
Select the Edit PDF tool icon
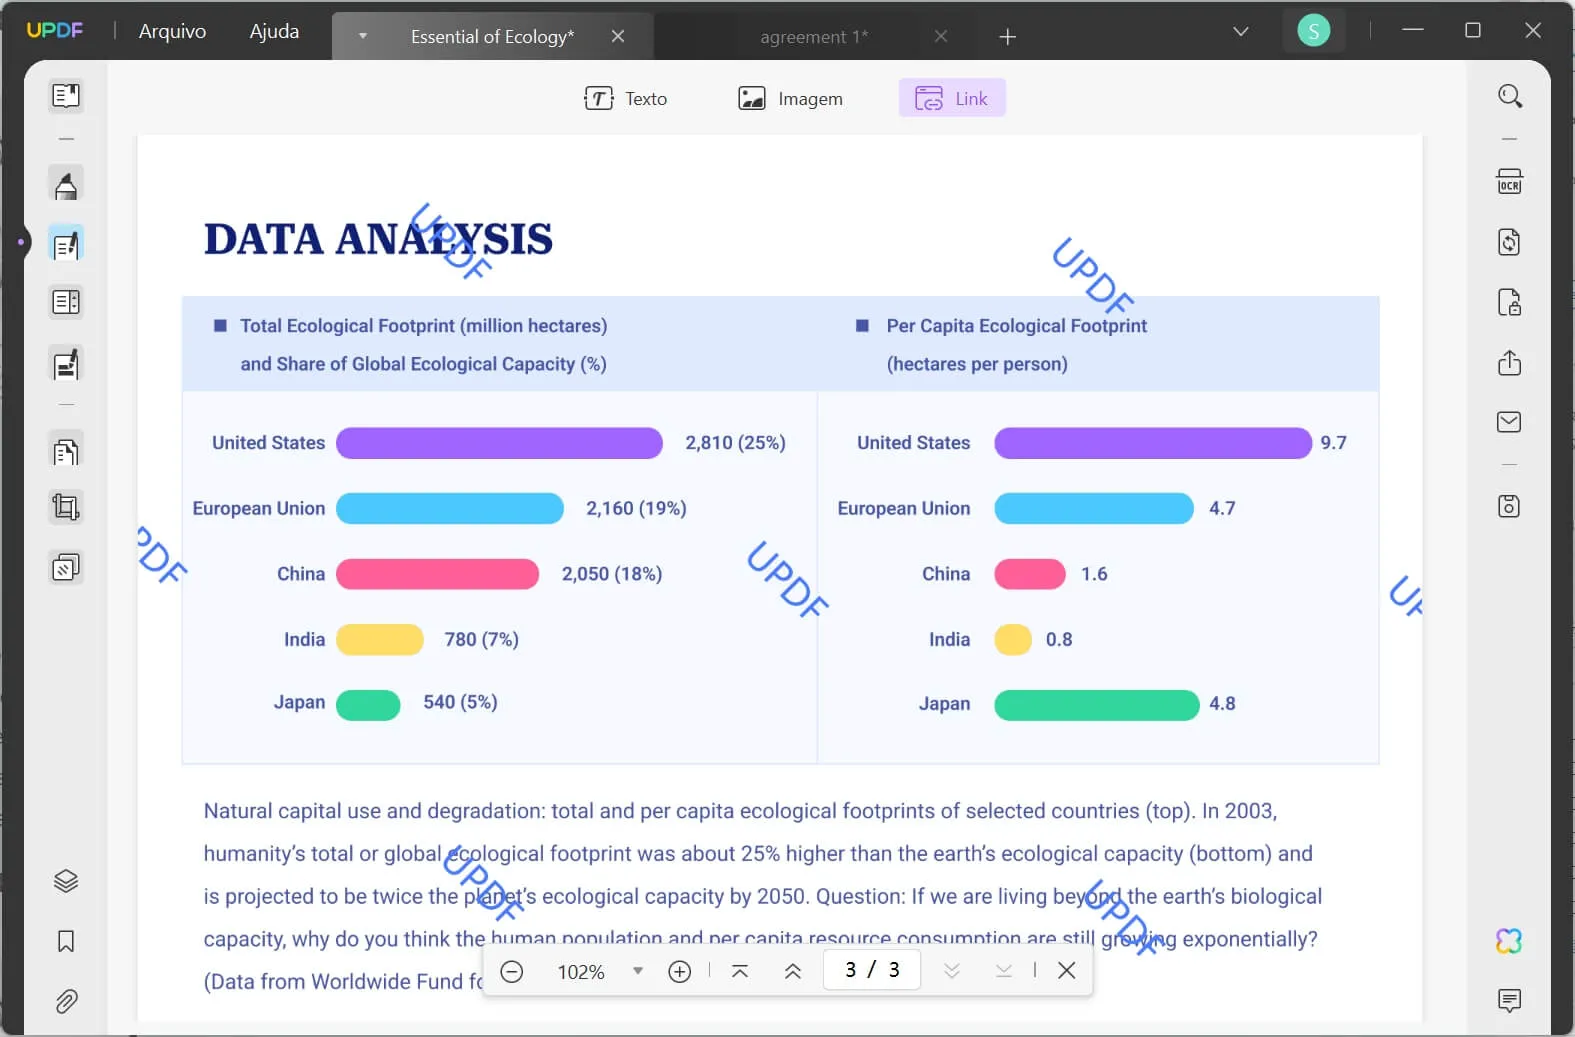pyautogui.click(x=66, y=244)
